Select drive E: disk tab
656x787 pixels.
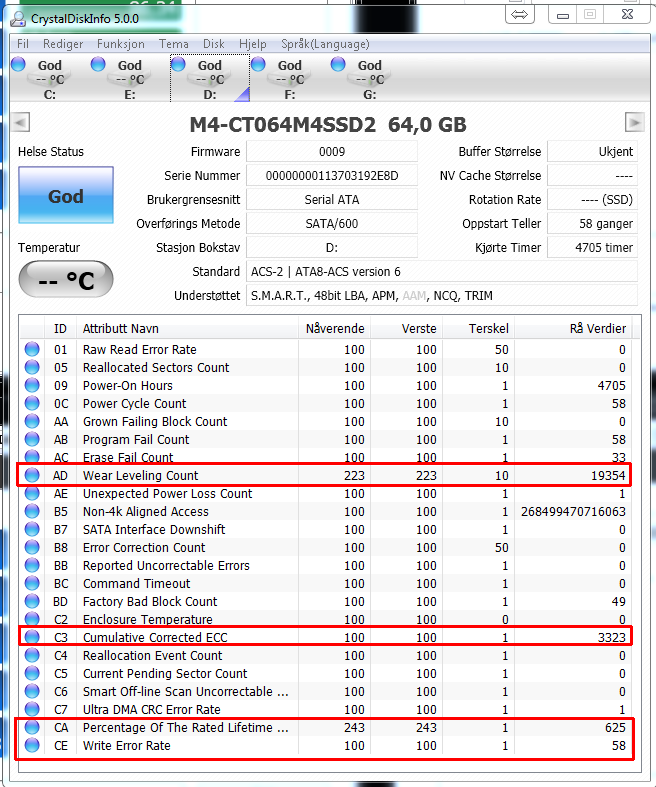pyautogui.click(x=129, y=79)
